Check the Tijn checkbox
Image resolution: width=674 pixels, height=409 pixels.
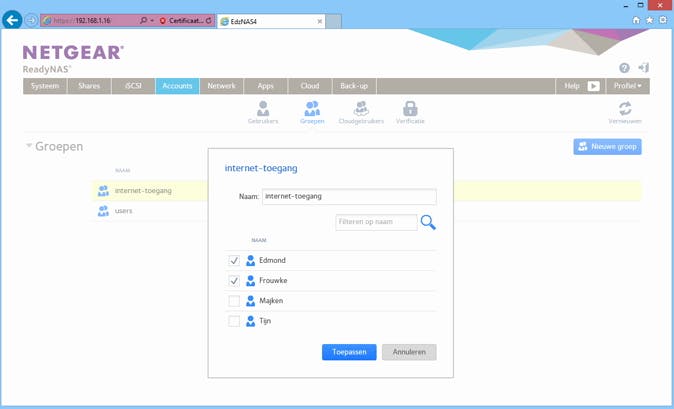[x=234, y=321]
